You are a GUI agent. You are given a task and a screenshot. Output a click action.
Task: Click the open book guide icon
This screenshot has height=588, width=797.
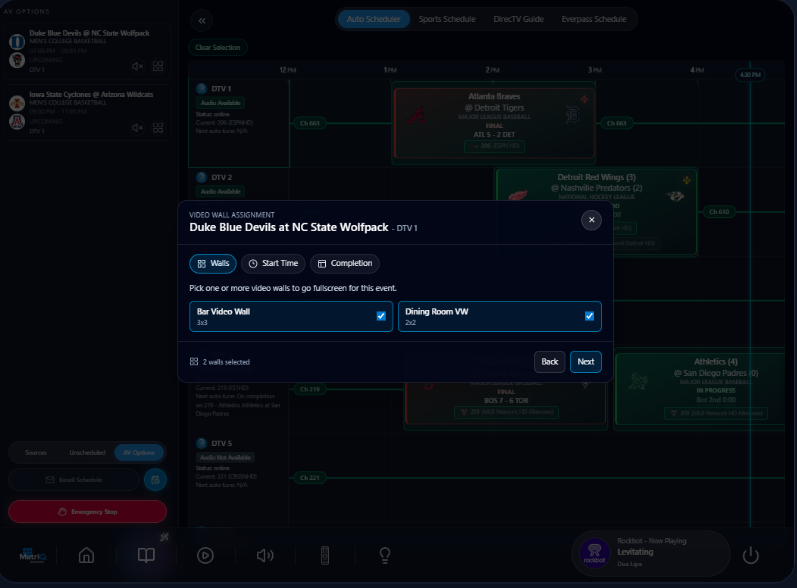coord(146,556)
